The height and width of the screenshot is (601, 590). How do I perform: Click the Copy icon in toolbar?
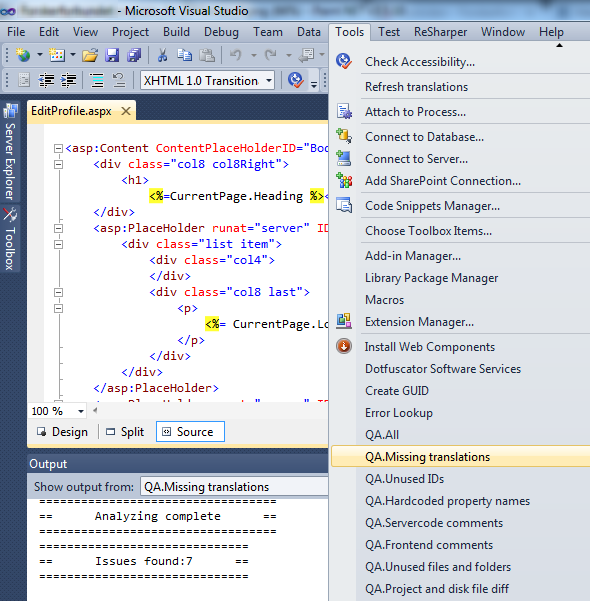pyautogui.click(x=184, y=56)
